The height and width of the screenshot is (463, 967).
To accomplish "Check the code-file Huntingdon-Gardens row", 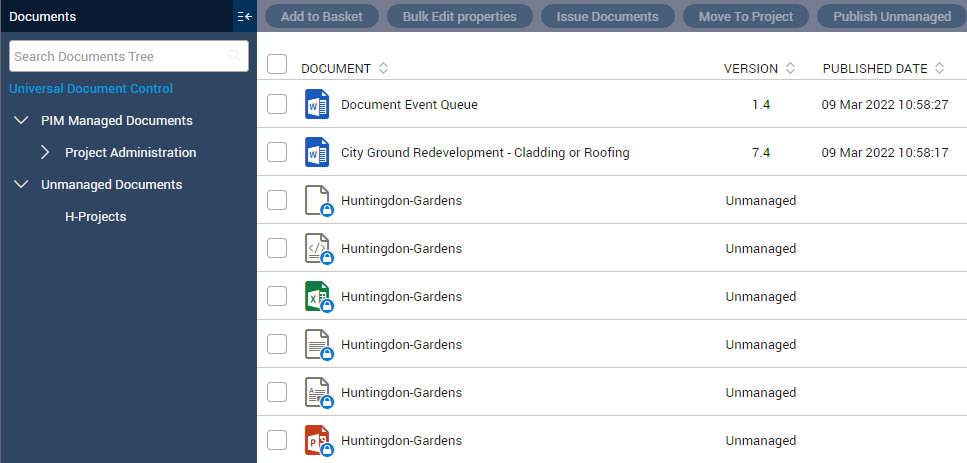I will coord(277,248).
